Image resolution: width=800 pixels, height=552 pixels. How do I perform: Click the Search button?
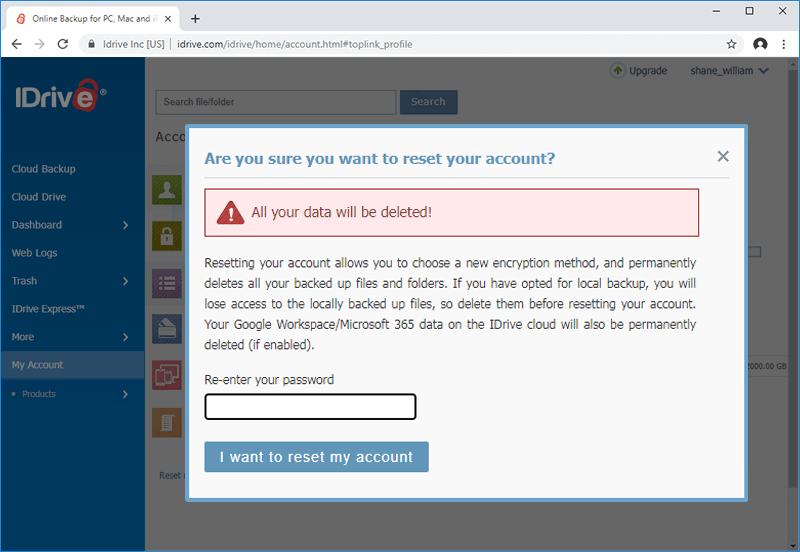(428, 102)
